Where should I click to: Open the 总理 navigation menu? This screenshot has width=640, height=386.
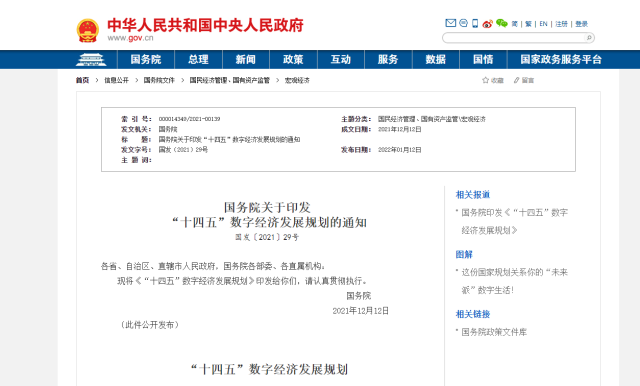click(198, 60)
